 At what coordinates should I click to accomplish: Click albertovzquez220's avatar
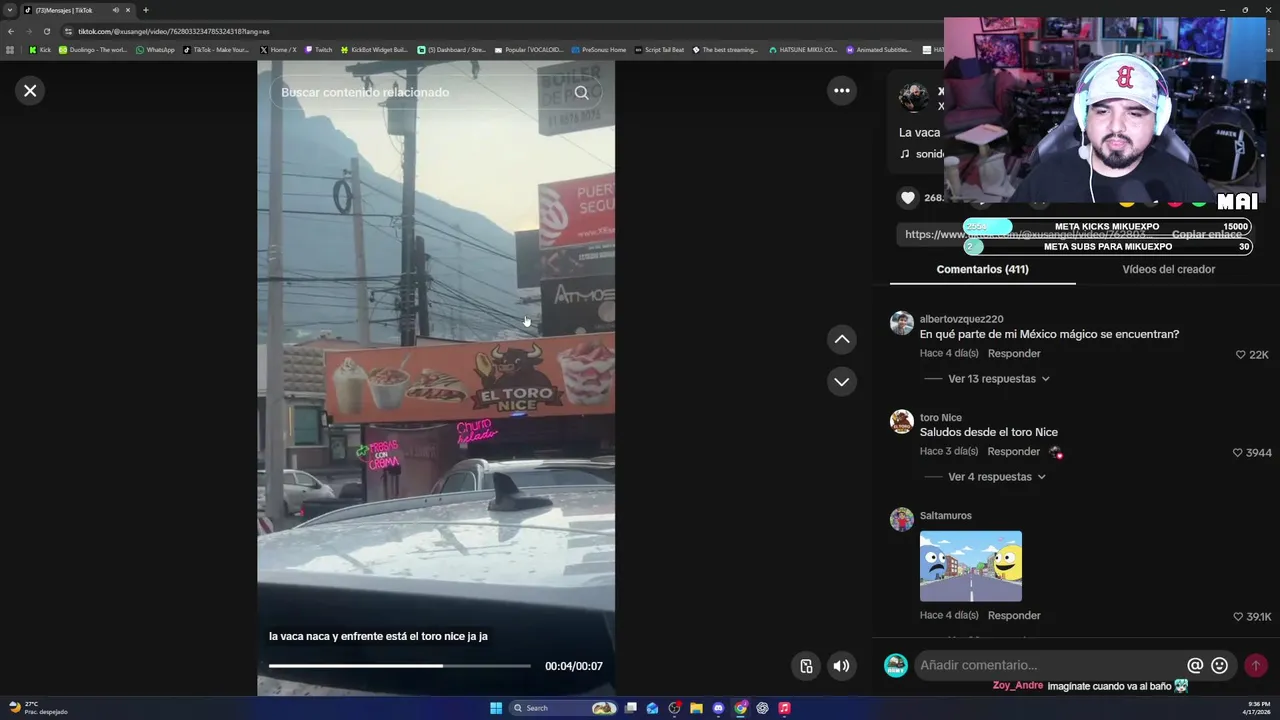[x=902, y=323]
